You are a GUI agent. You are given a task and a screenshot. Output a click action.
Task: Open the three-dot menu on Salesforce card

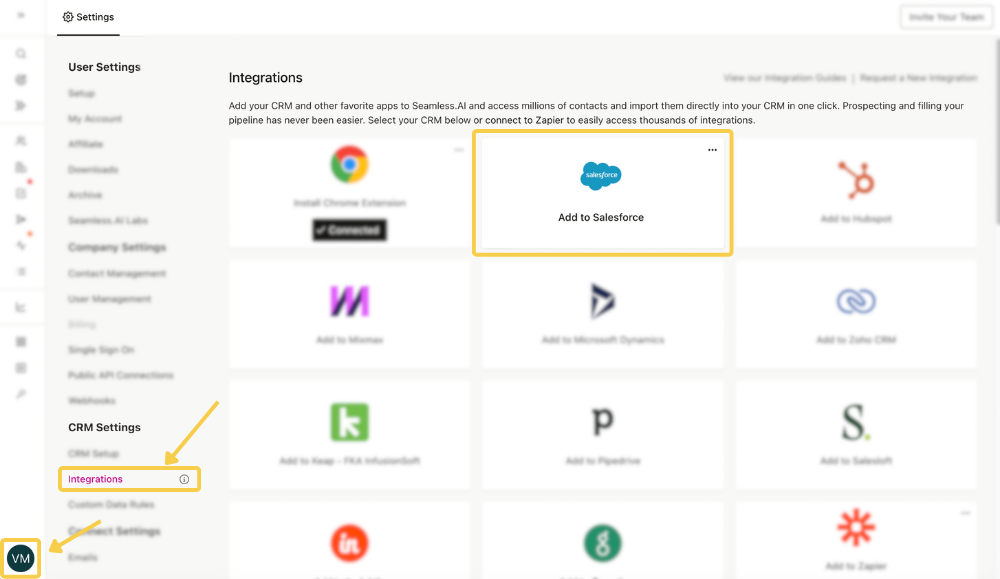[712, 149]
